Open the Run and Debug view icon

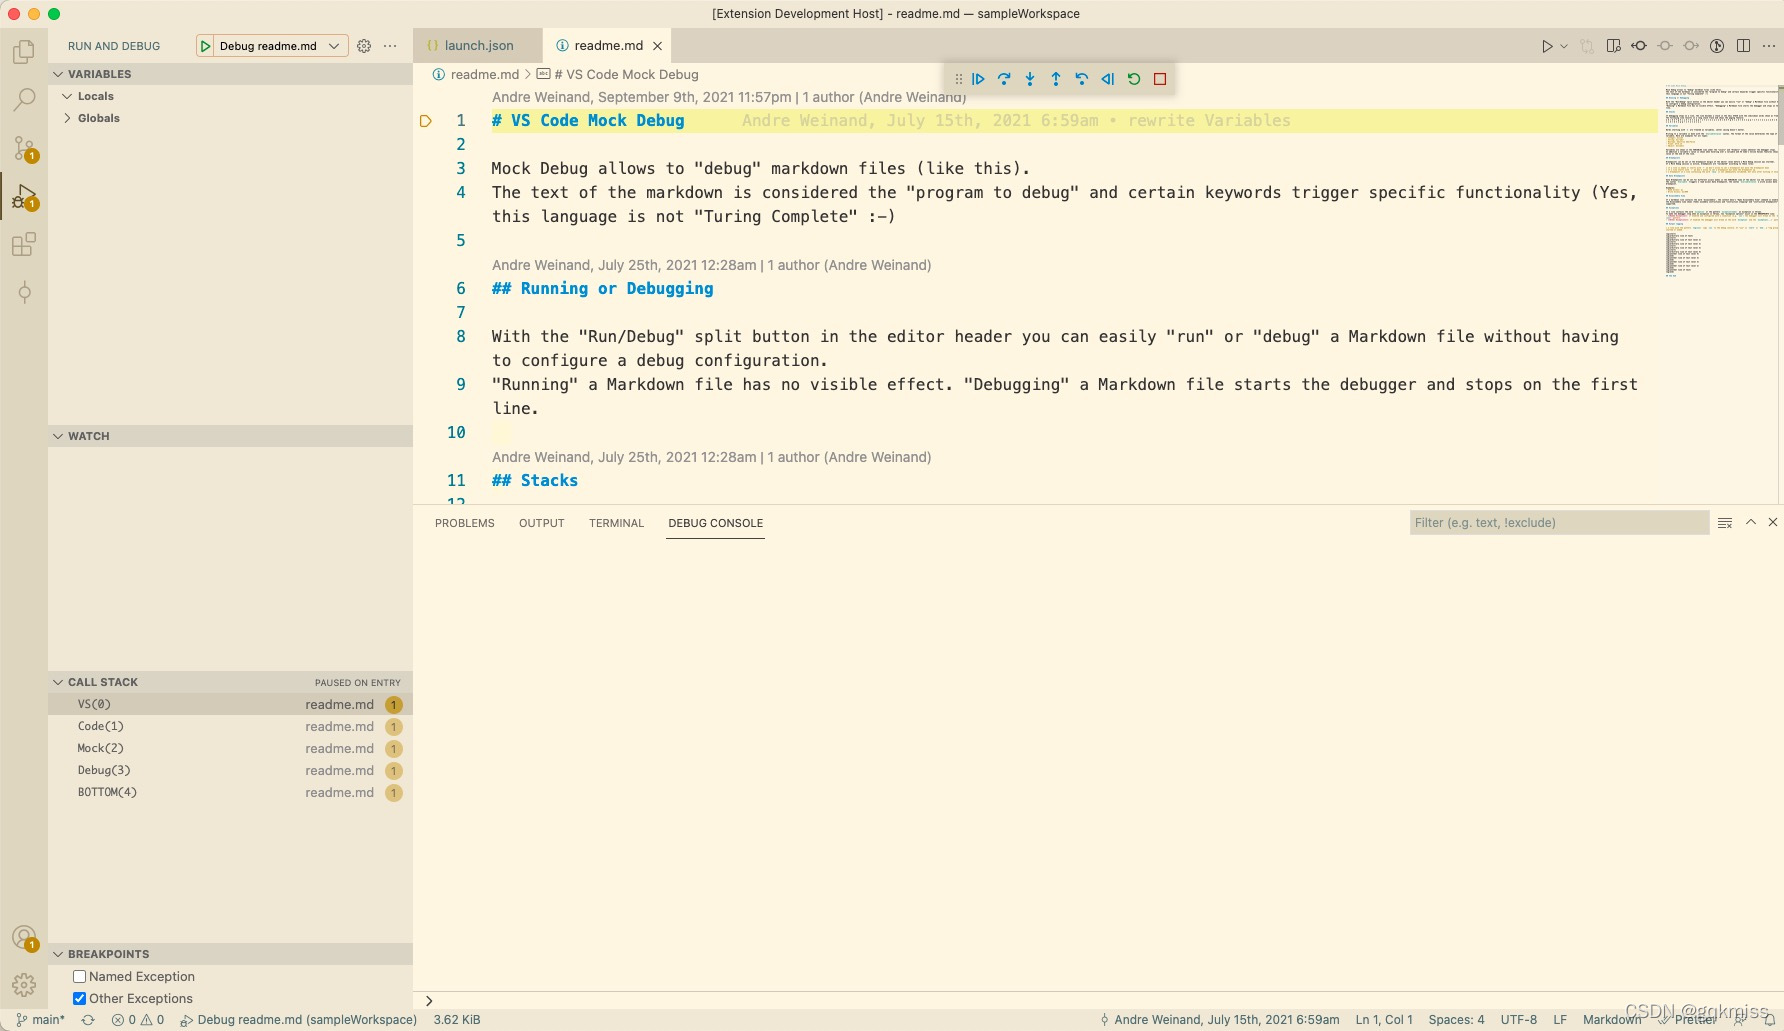coord(24,196)
